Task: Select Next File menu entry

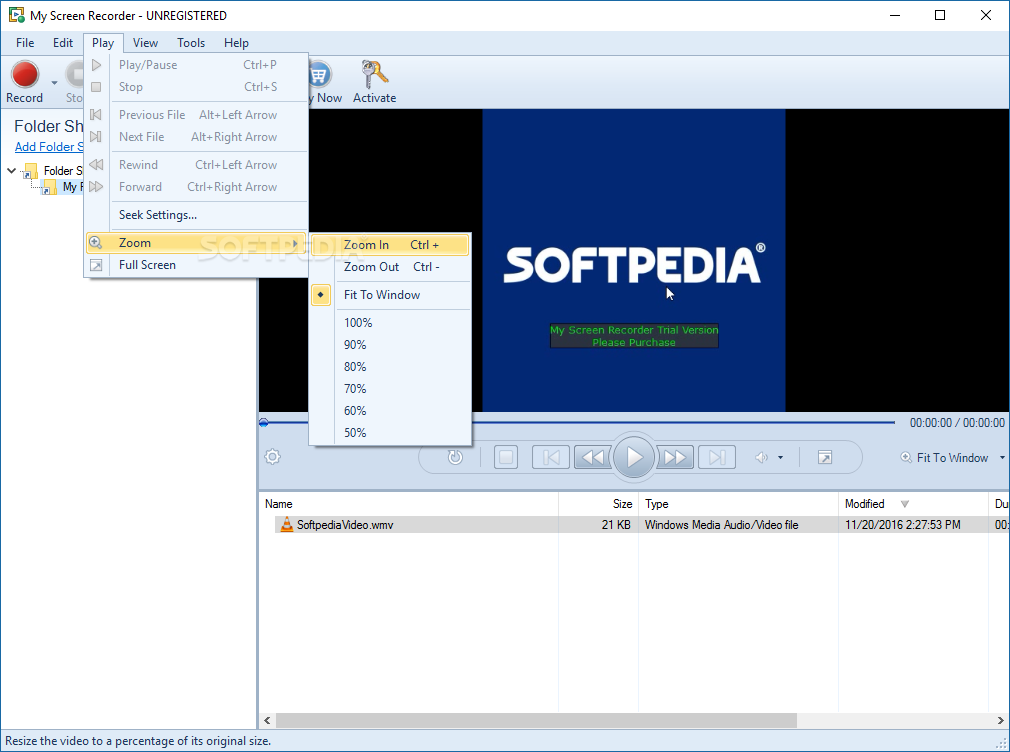Action: click(196, 137)
